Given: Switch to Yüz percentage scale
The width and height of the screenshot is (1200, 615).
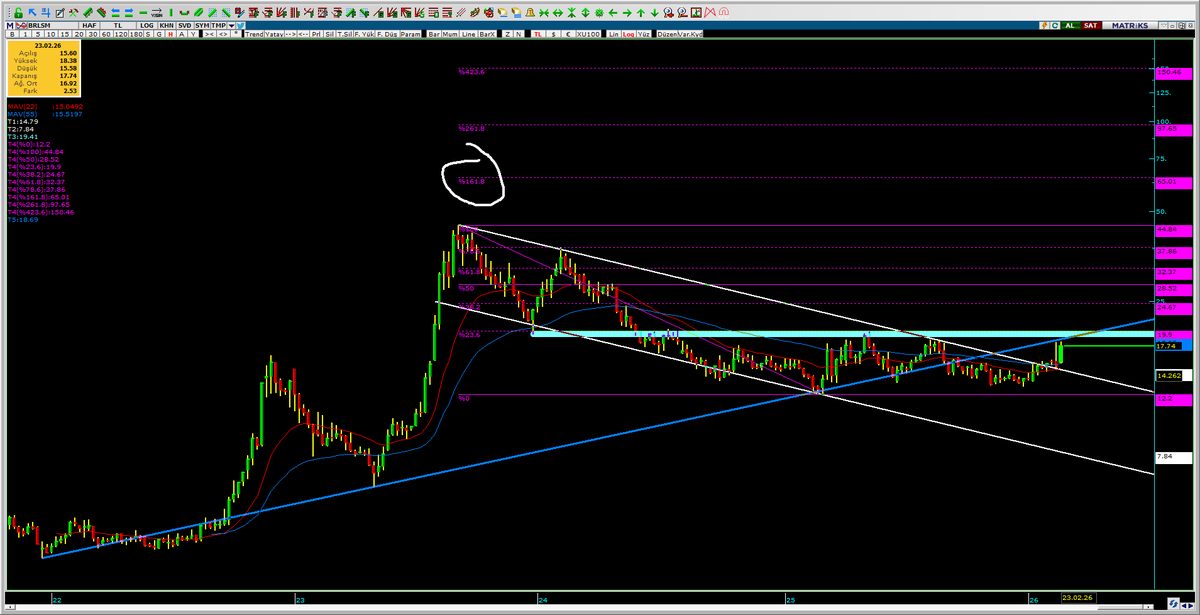Looking at the screenshot, I should (x=643, y=33).
